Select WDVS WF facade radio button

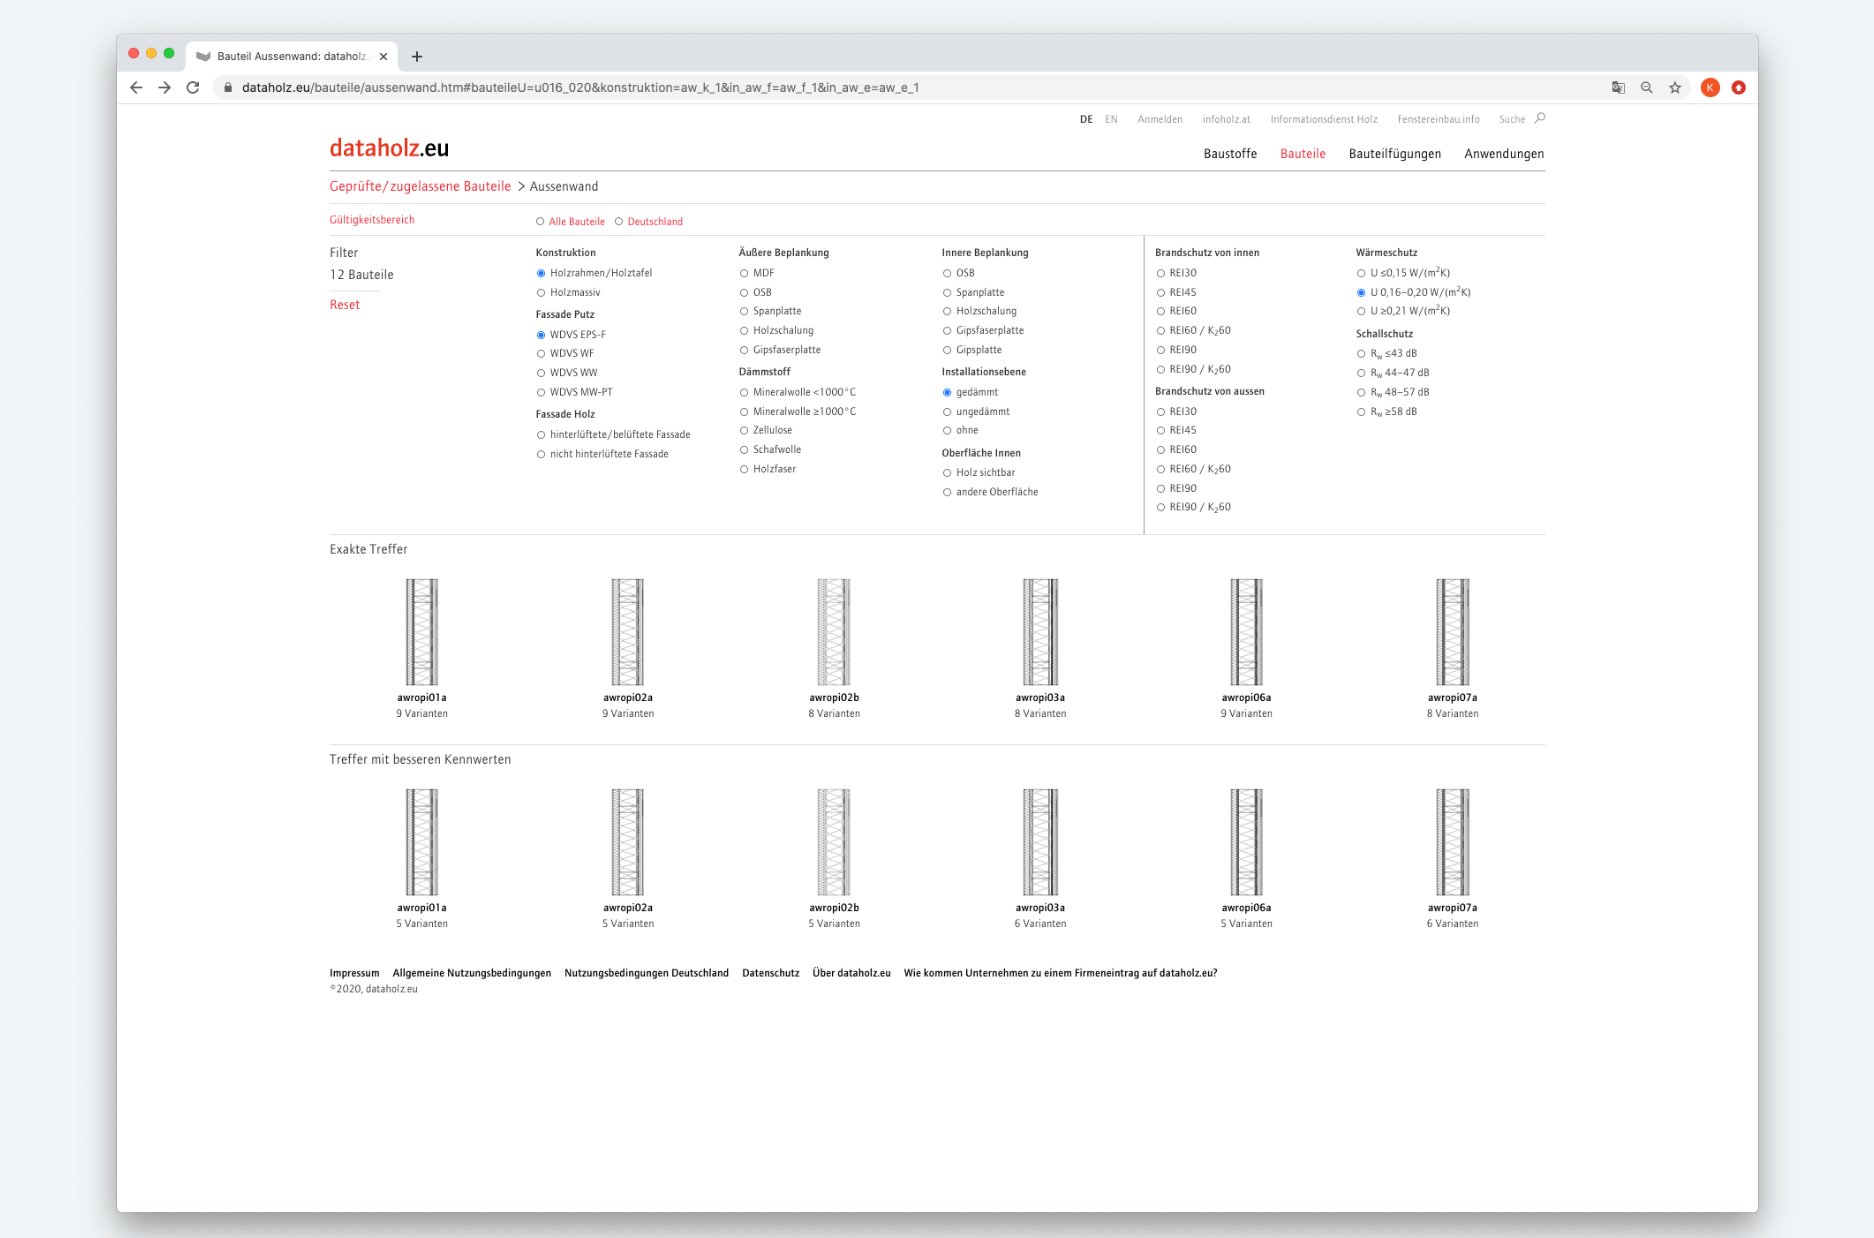[x=541, y=354]
